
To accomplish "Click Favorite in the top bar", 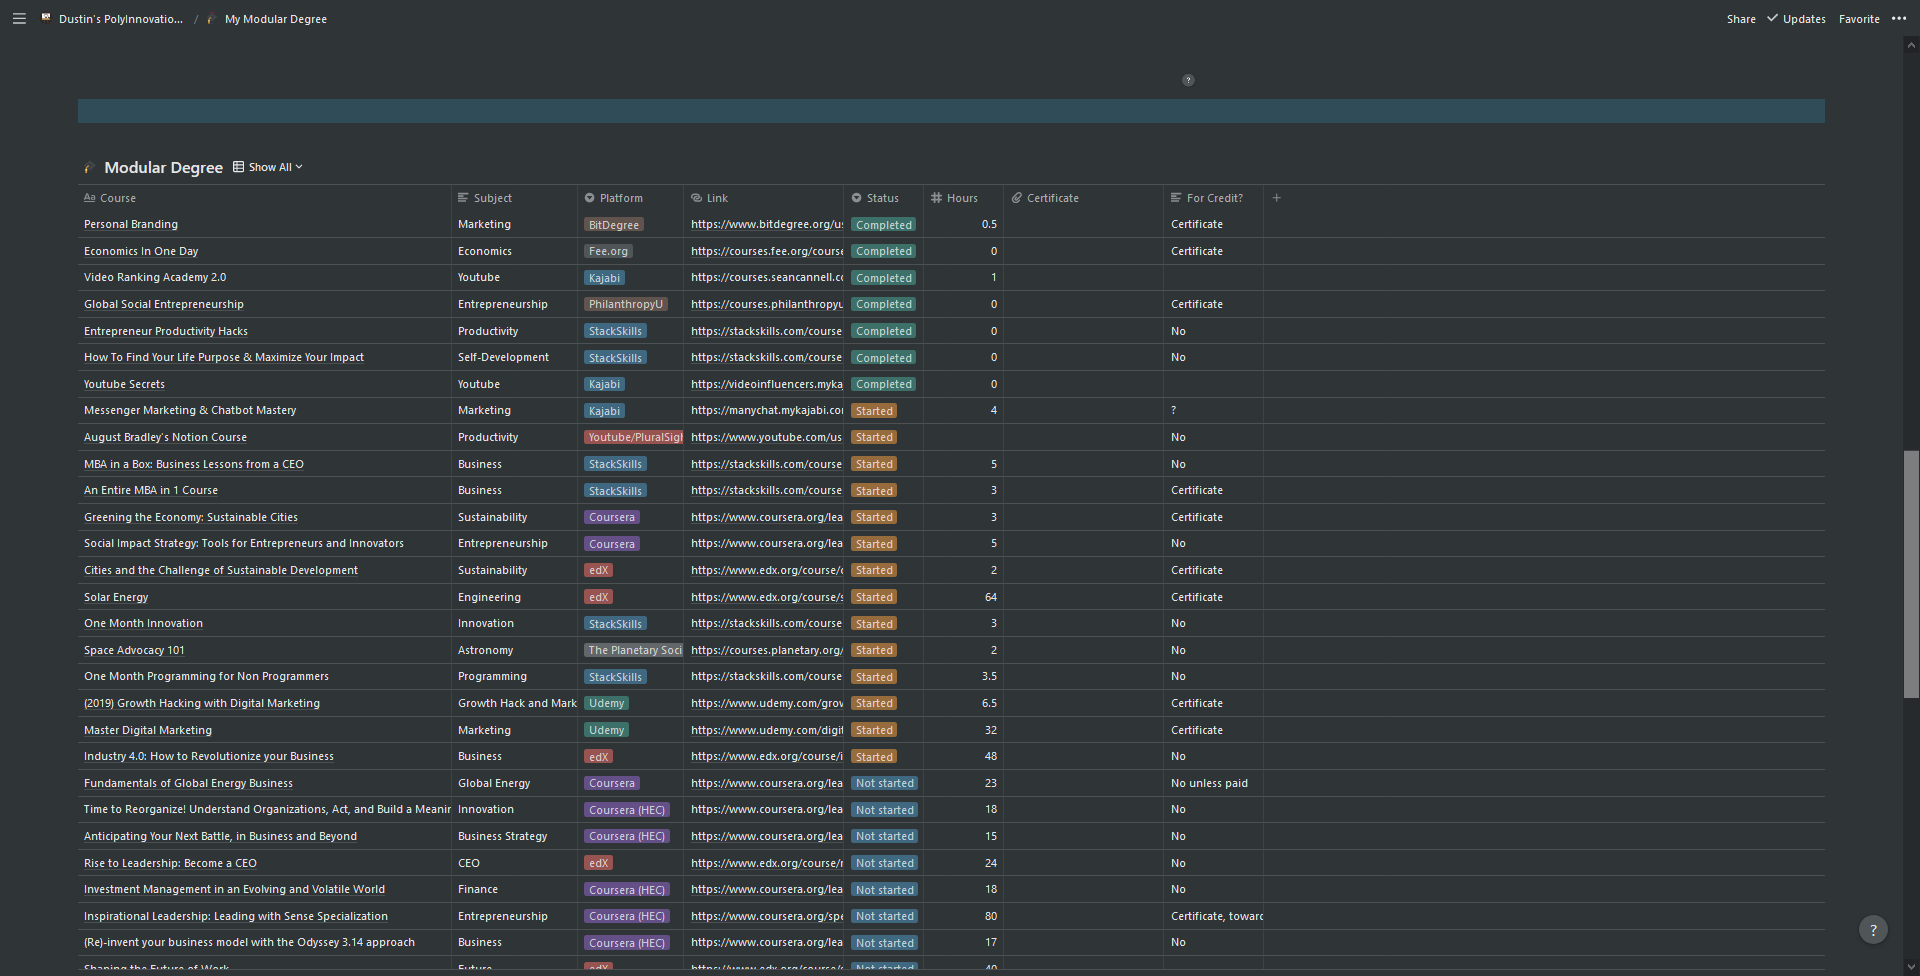I will pos(1859,19).
